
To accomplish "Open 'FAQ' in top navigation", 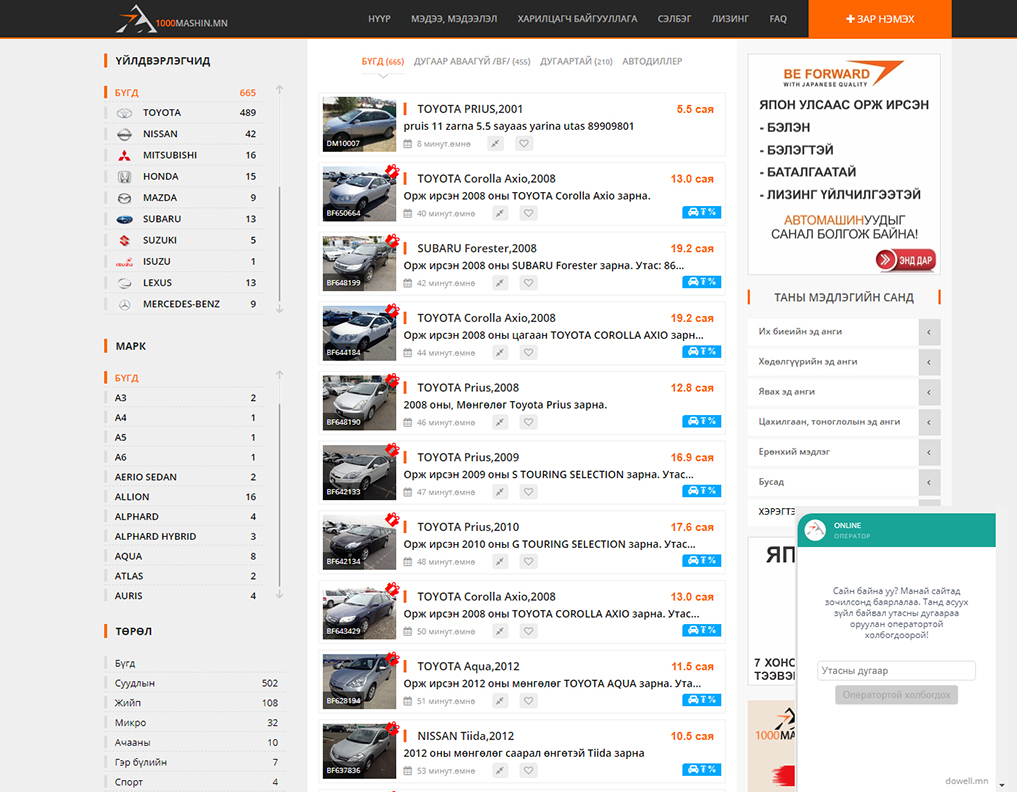I will [778, 19].
